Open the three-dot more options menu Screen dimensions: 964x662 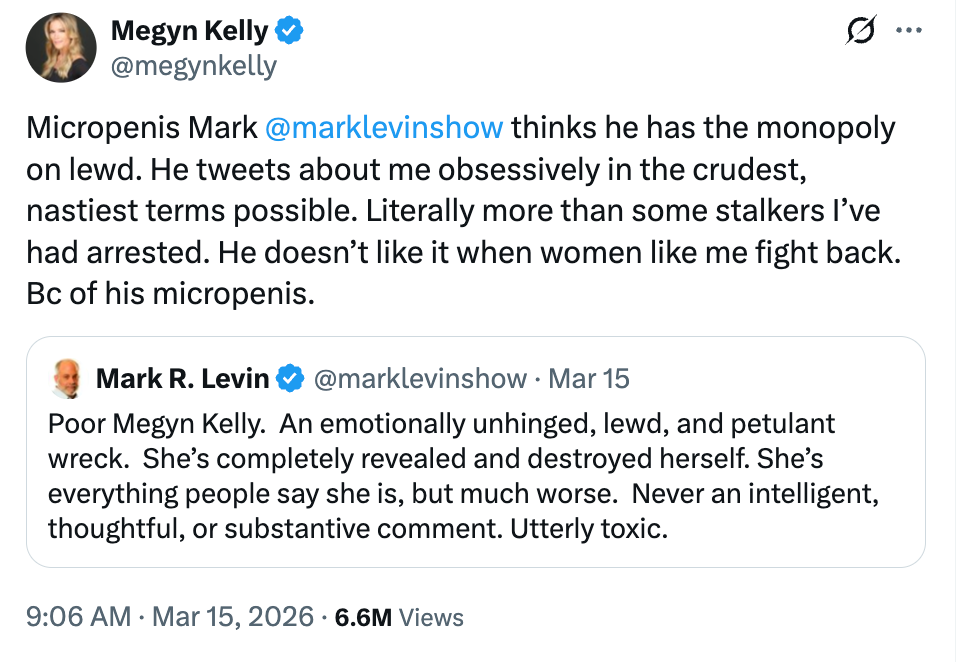coord(908,31)
